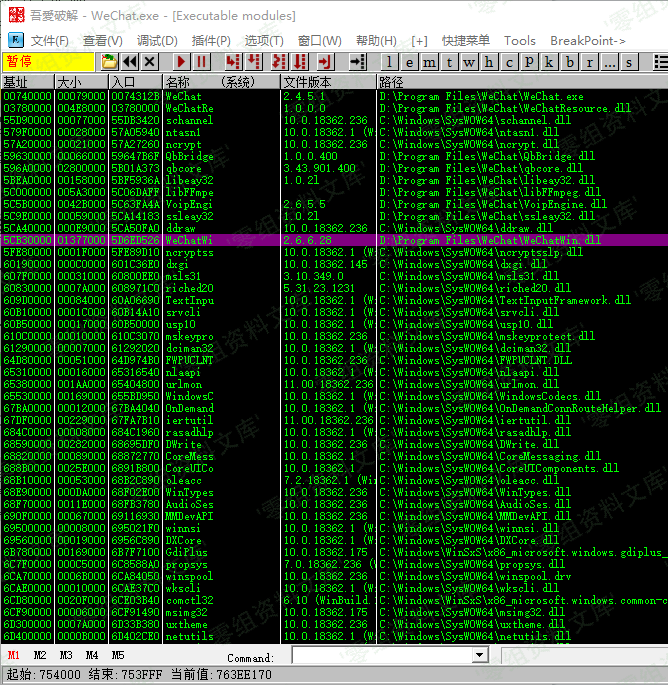This screenshot has width=668, height=685.
Task: Click the step over icon
Action: click(x=254, y=62)
